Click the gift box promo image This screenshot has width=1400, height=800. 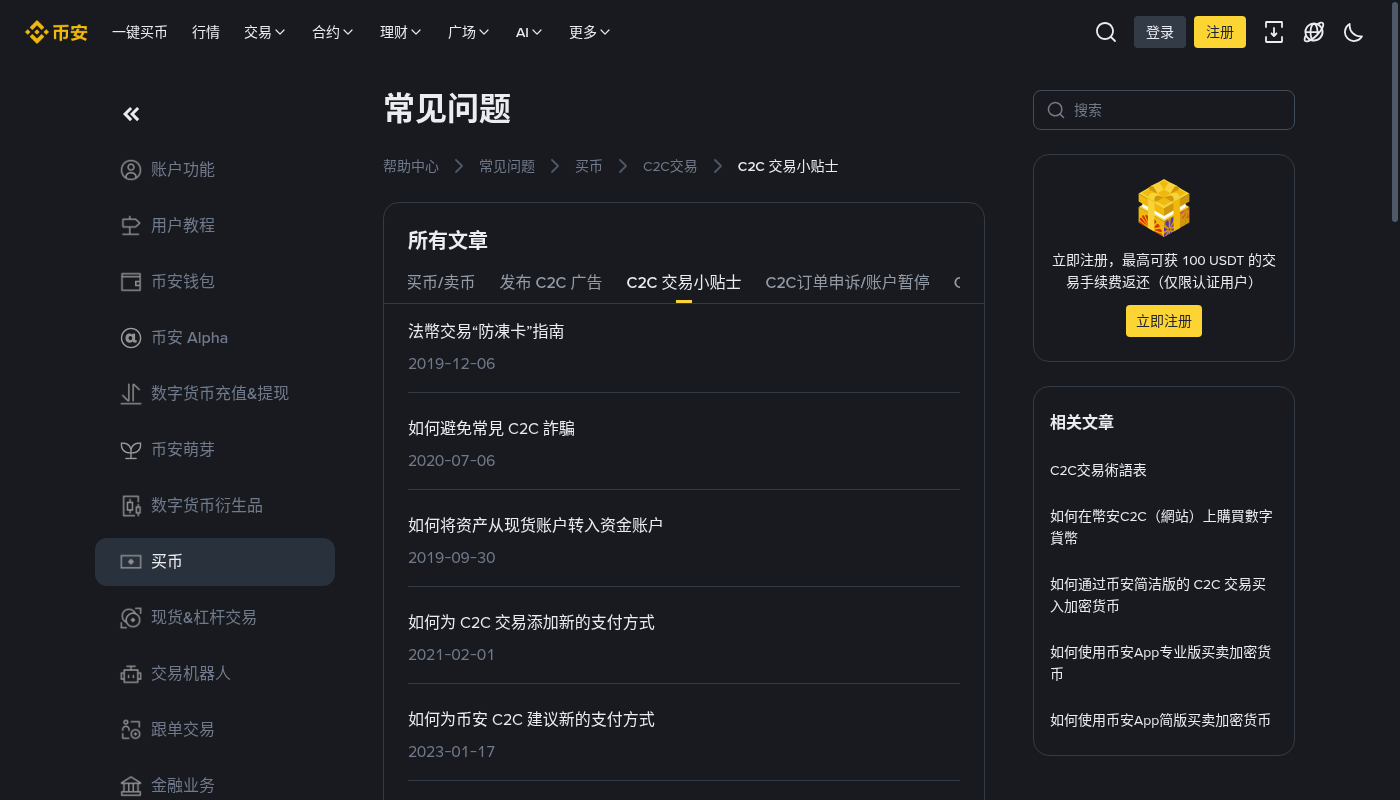tap(1164, 208)
